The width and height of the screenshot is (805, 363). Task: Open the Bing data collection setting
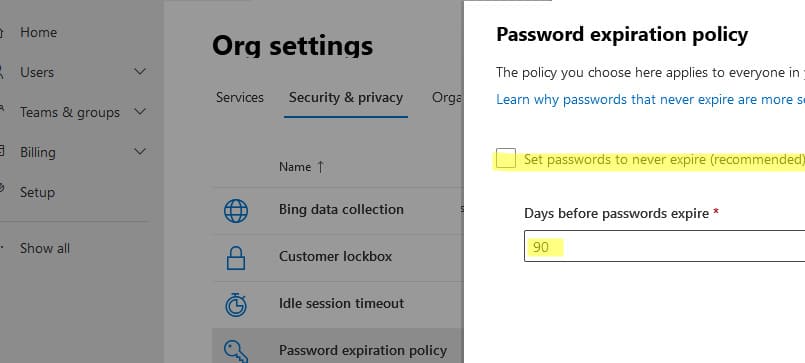pos(341,209)
